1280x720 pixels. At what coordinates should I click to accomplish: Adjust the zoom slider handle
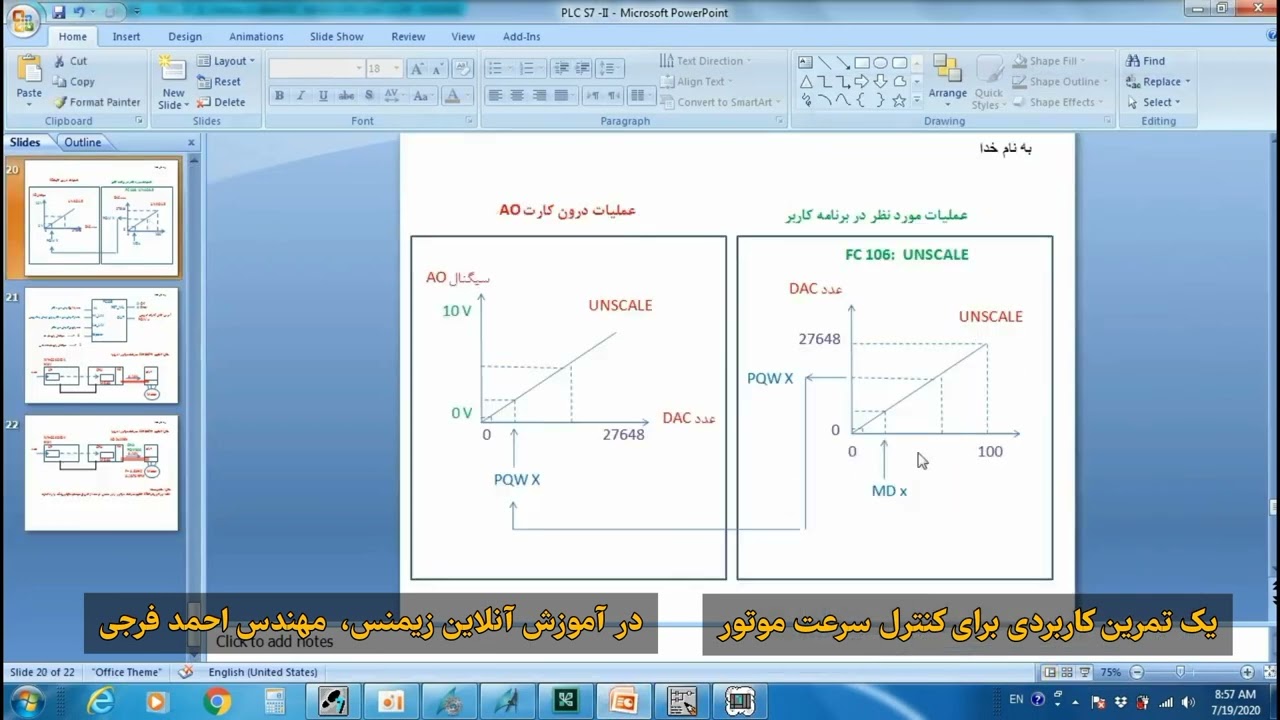point(1181,672)
